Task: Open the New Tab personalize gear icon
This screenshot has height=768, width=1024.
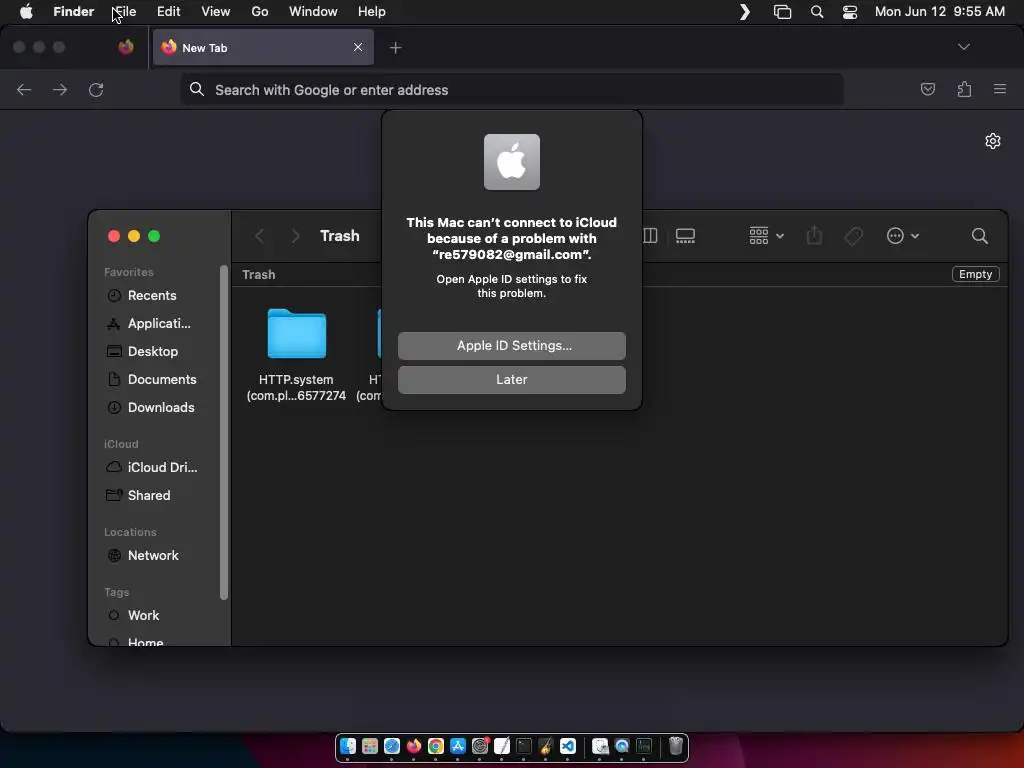Action: 993,141
